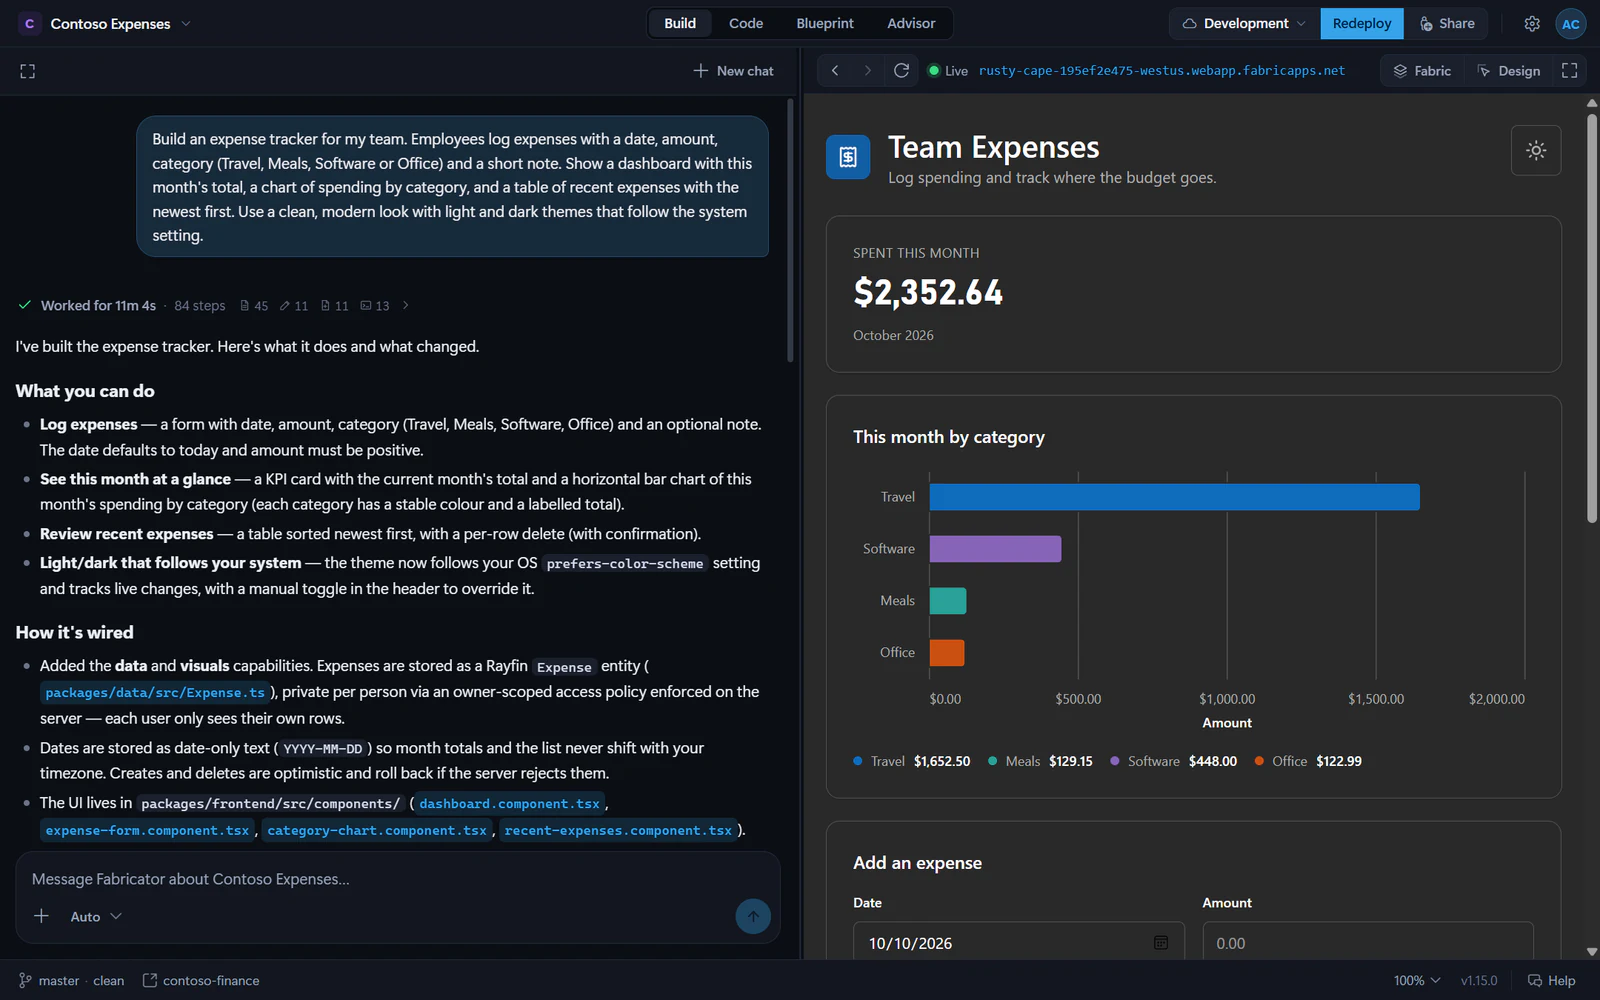Open the expense-form.component.tsx file link
The height and width of the screenshot is (1000, 1600).
(147, 831)
